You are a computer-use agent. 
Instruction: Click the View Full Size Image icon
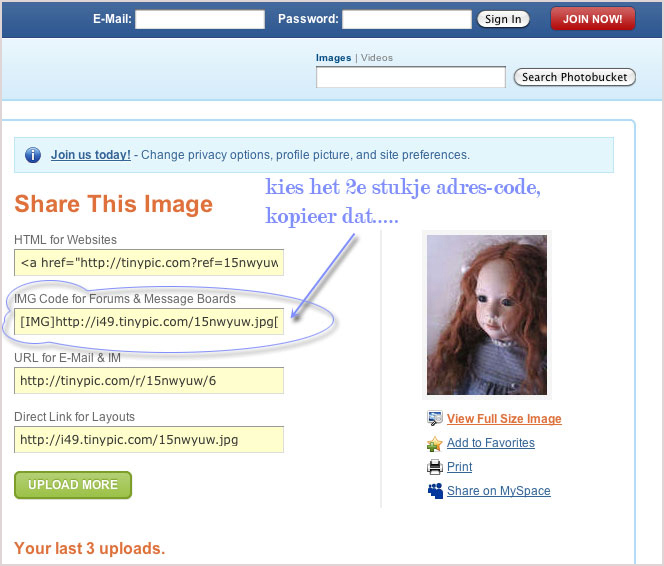pos(435,419)
